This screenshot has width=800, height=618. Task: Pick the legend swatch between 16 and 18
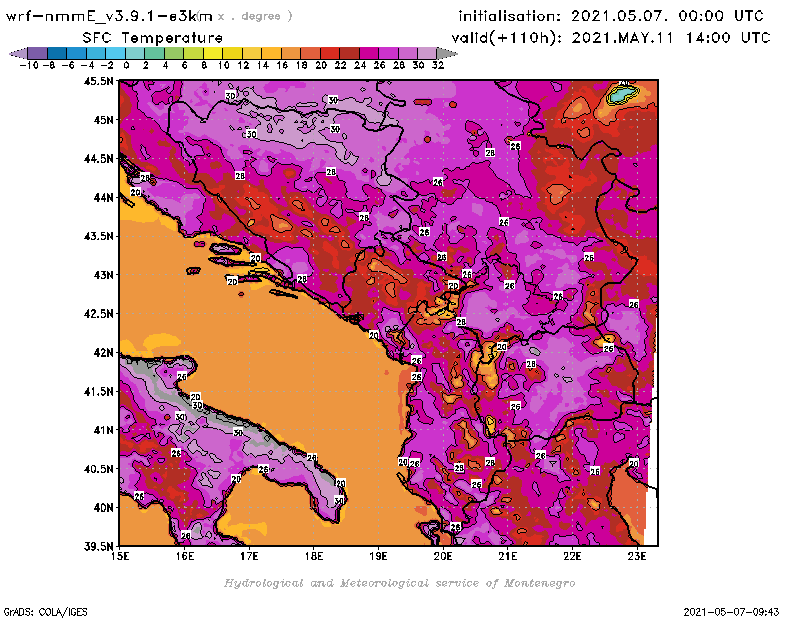[291, 53]
